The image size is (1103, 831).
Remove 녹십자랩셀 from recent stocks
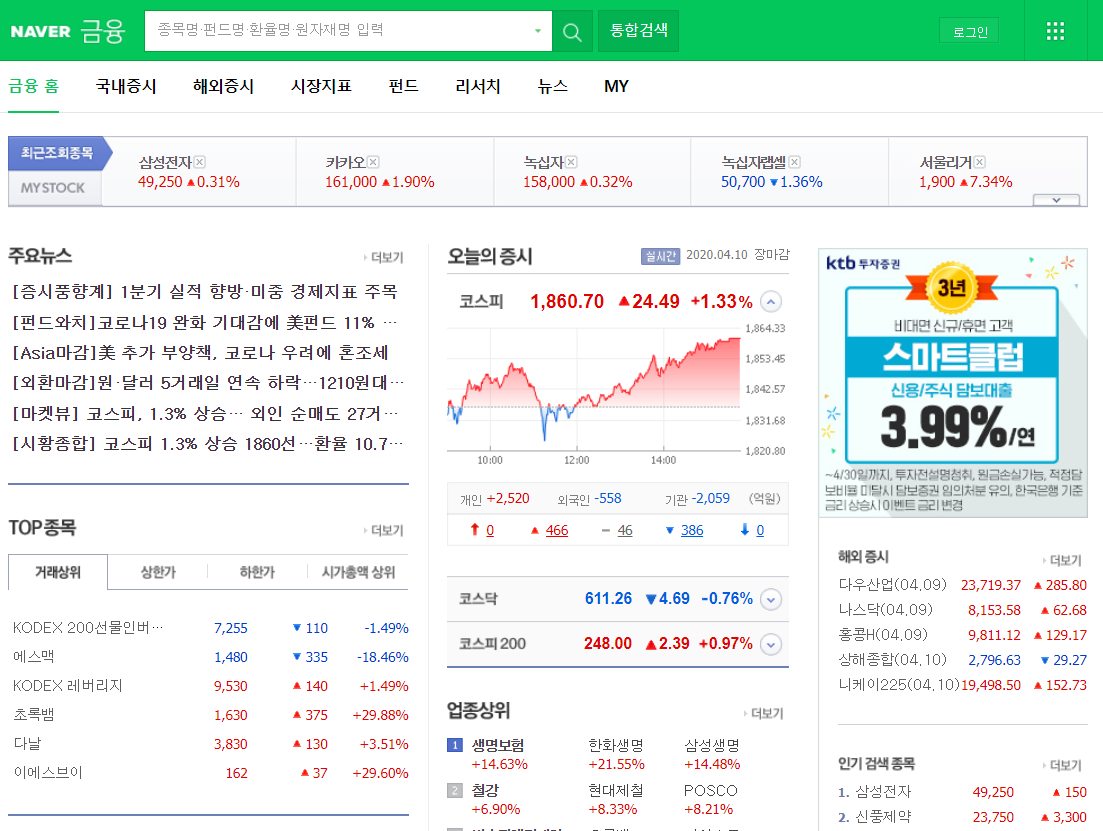click(794, 163)
